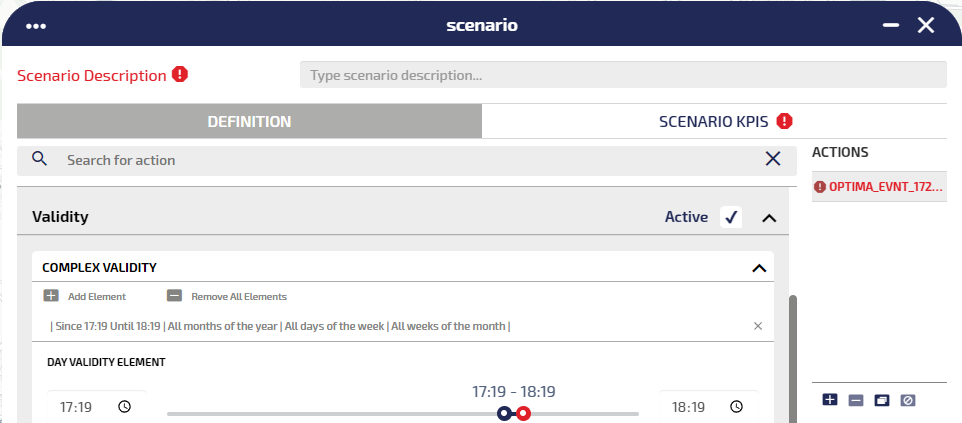Click the disable action icon
This screenshot has height=423, width=962.
(907, 400)
